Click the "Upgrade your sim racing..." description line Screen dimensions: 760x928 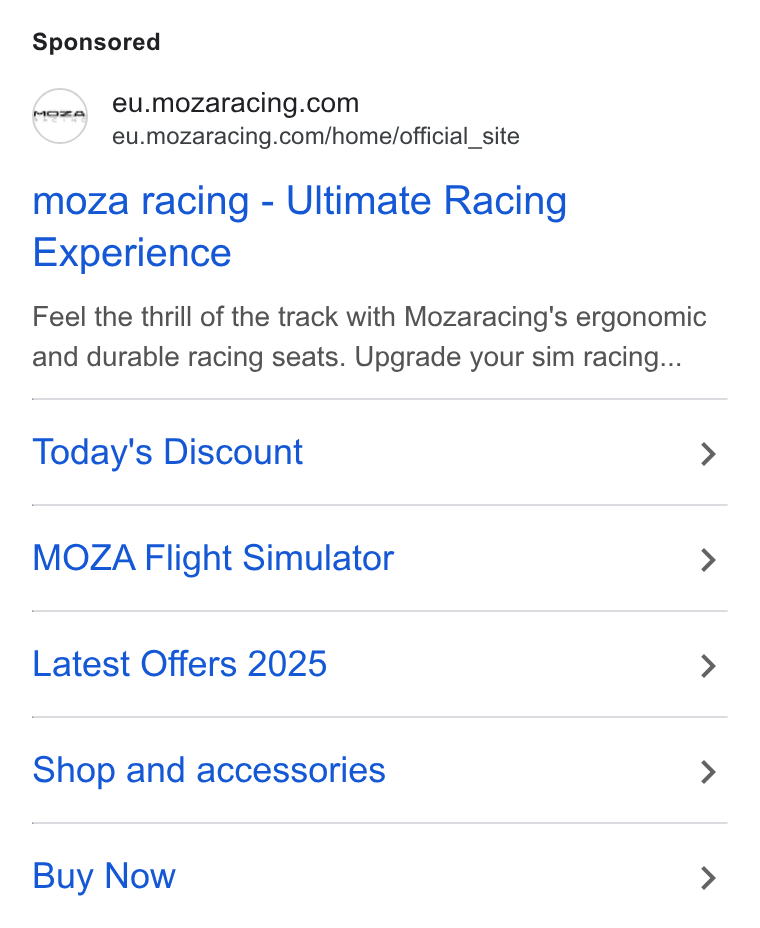[x=518, y=357]
